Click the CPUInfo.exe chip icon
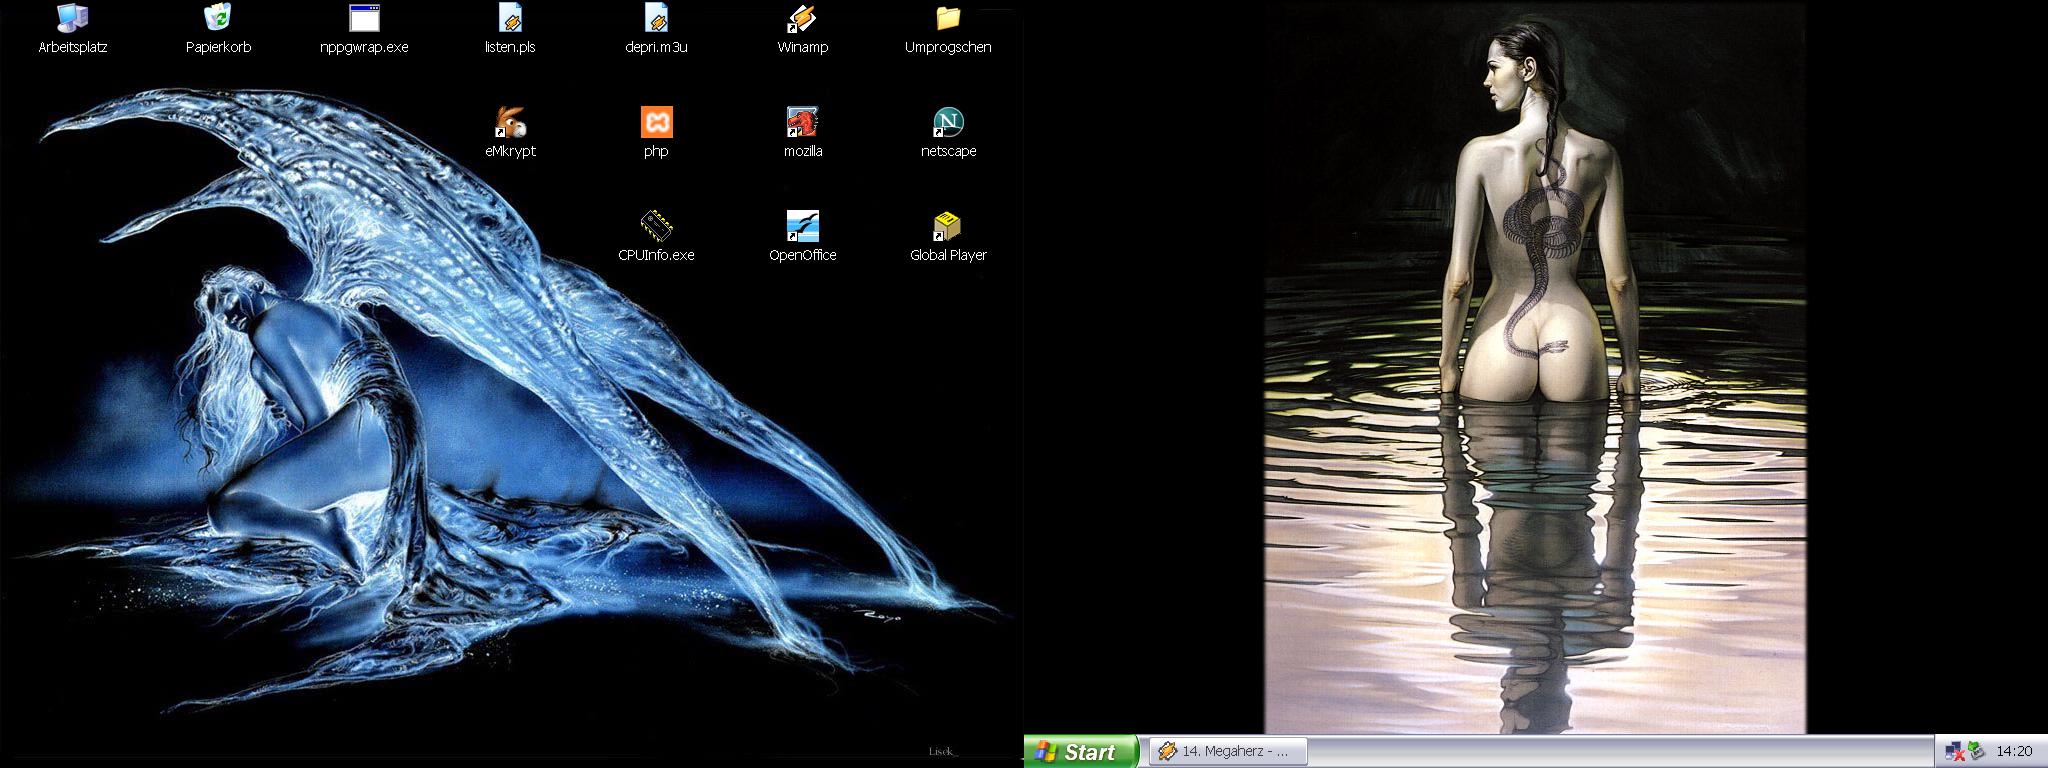The height and width of the screenshot is (768, 2048). click(x=656, y=227)
